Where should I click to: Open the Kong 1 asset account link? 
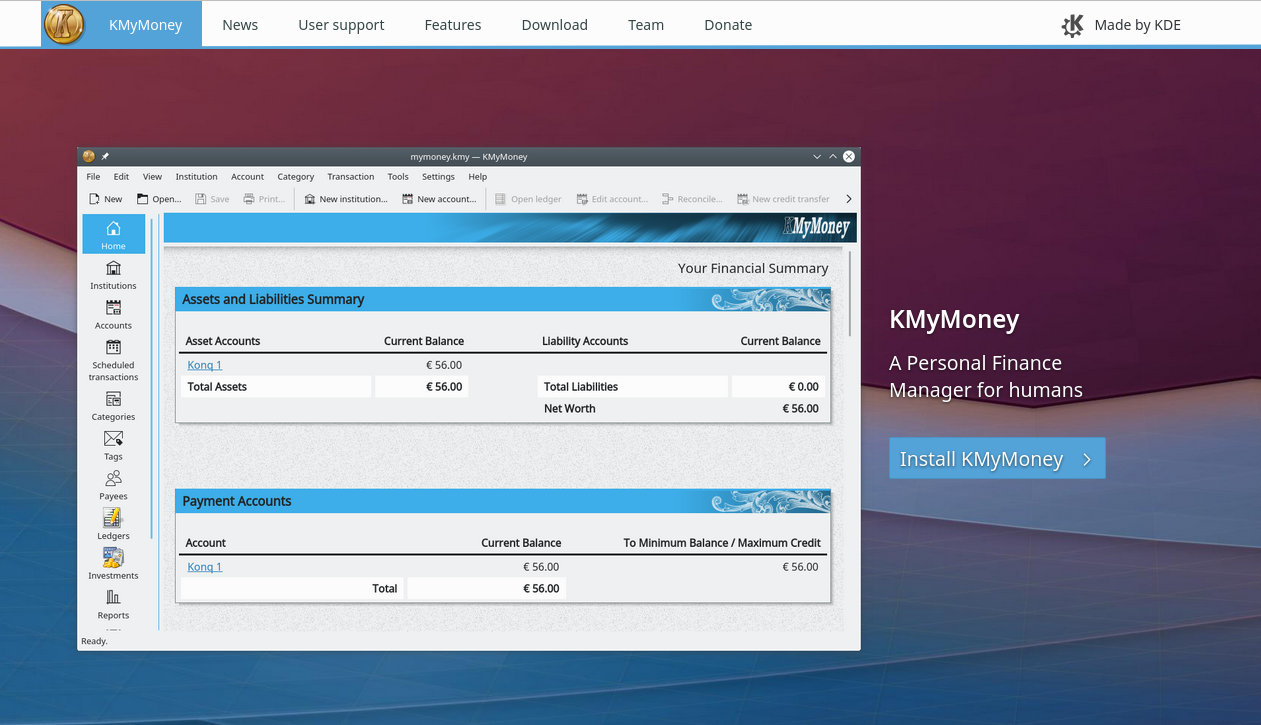[x=204, y=365]
